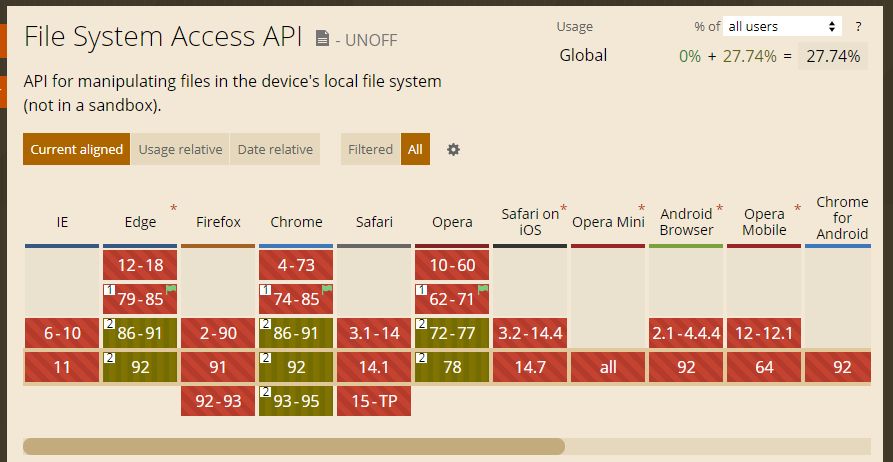Screen dimensions: 893x462
Task: Click the Opera Mobile 64 cell
Action: (764, 367)
